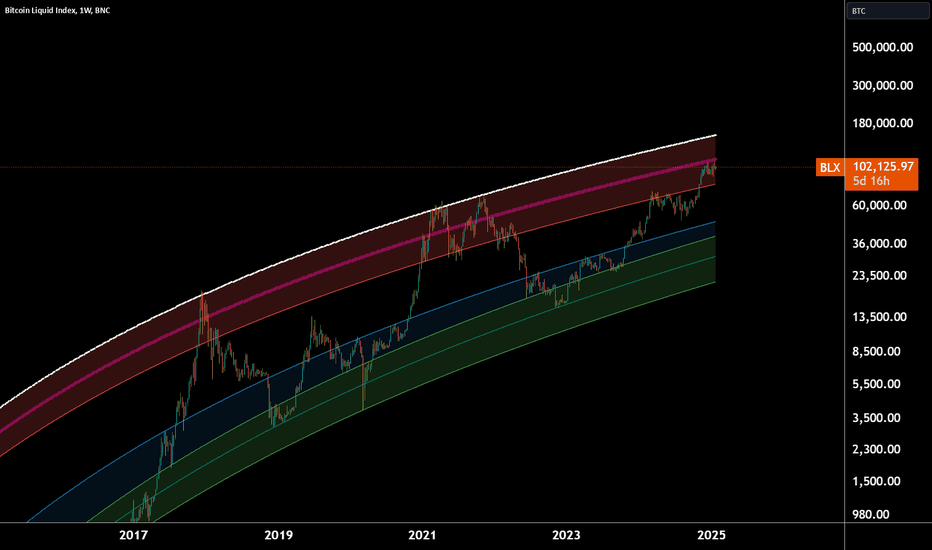
Task: Click the 2017 time axis label
Action: point(133,535)
